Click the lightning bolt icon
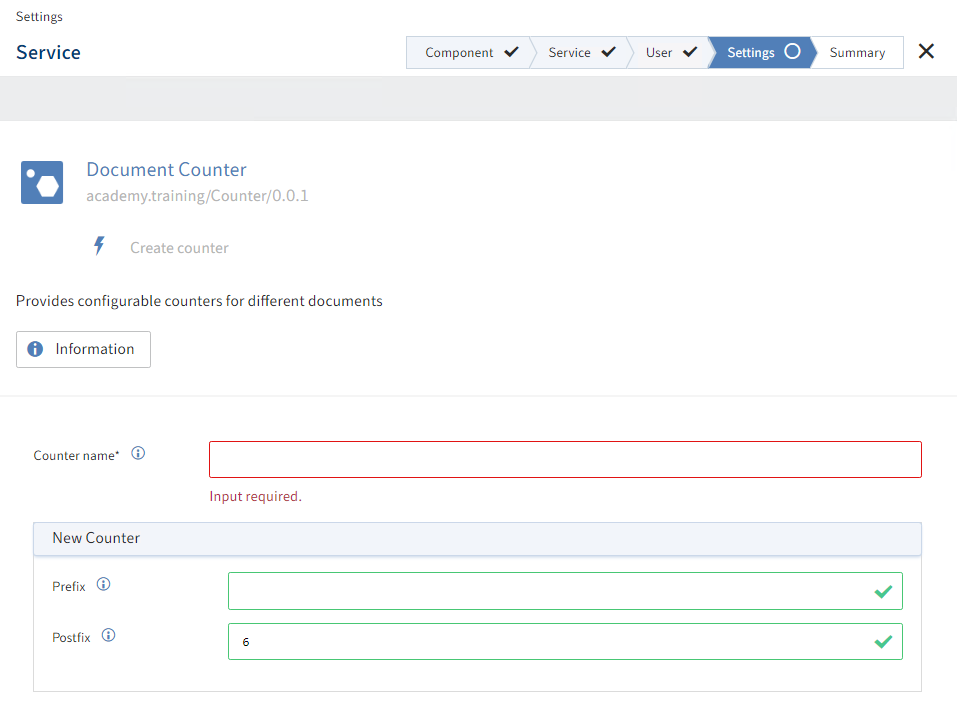957x712 pixels. pos(99,246)
